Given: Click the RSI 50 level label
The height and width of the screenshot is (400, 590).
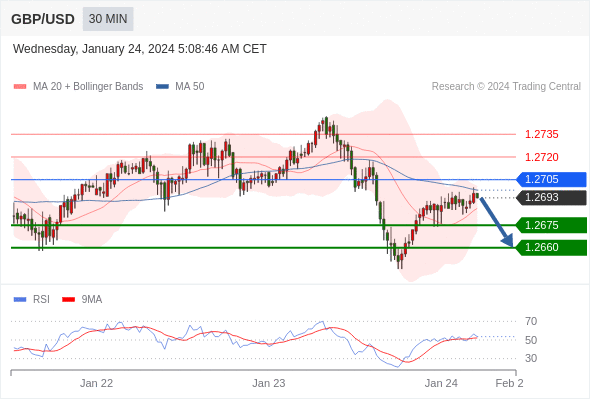Looking at the screenshot, I should (x=531, y=340).
